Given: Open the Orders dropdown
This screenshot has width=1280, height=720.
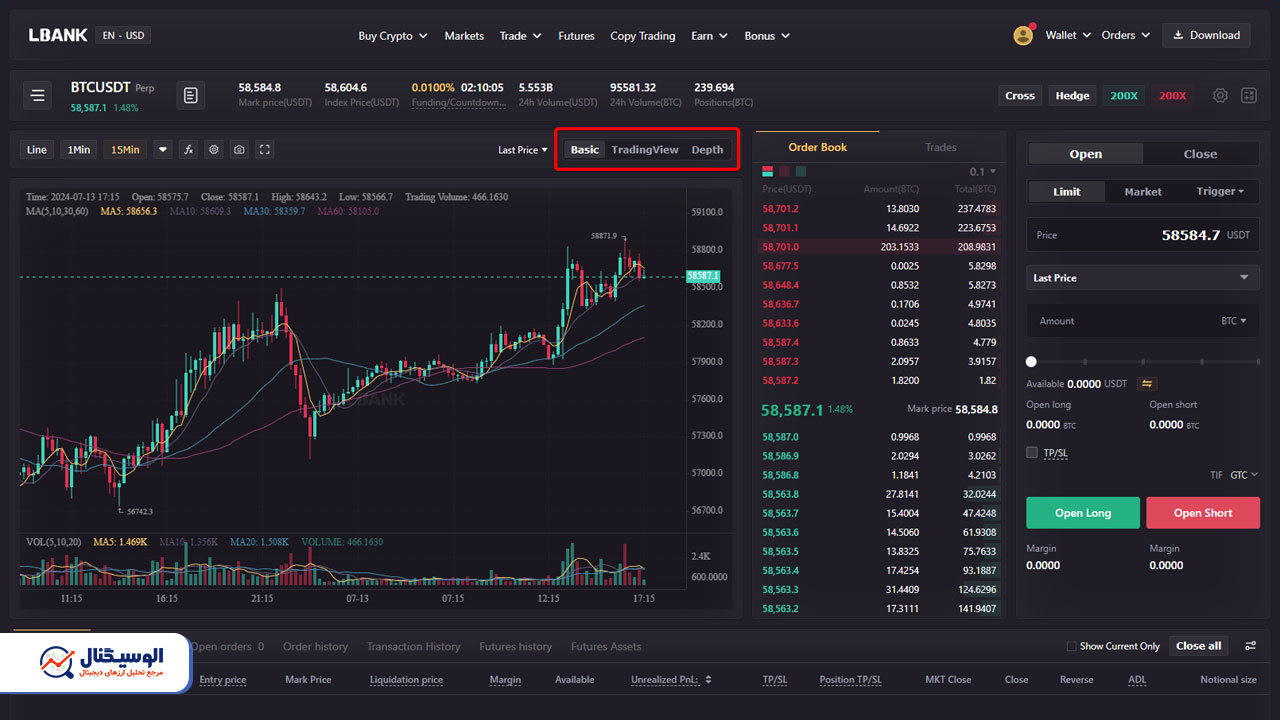Looking at the screenshot, I should point(1126,35).
